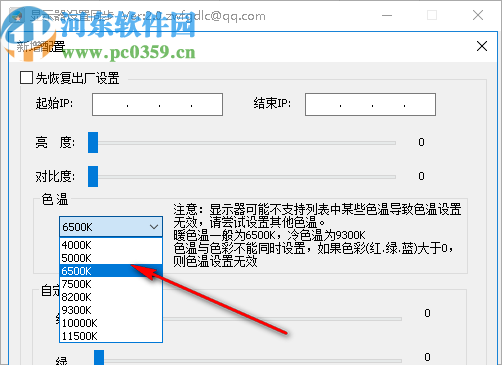Close the main 显示器设置同步 window
This screenshot has height=365, width=502.
478,15
